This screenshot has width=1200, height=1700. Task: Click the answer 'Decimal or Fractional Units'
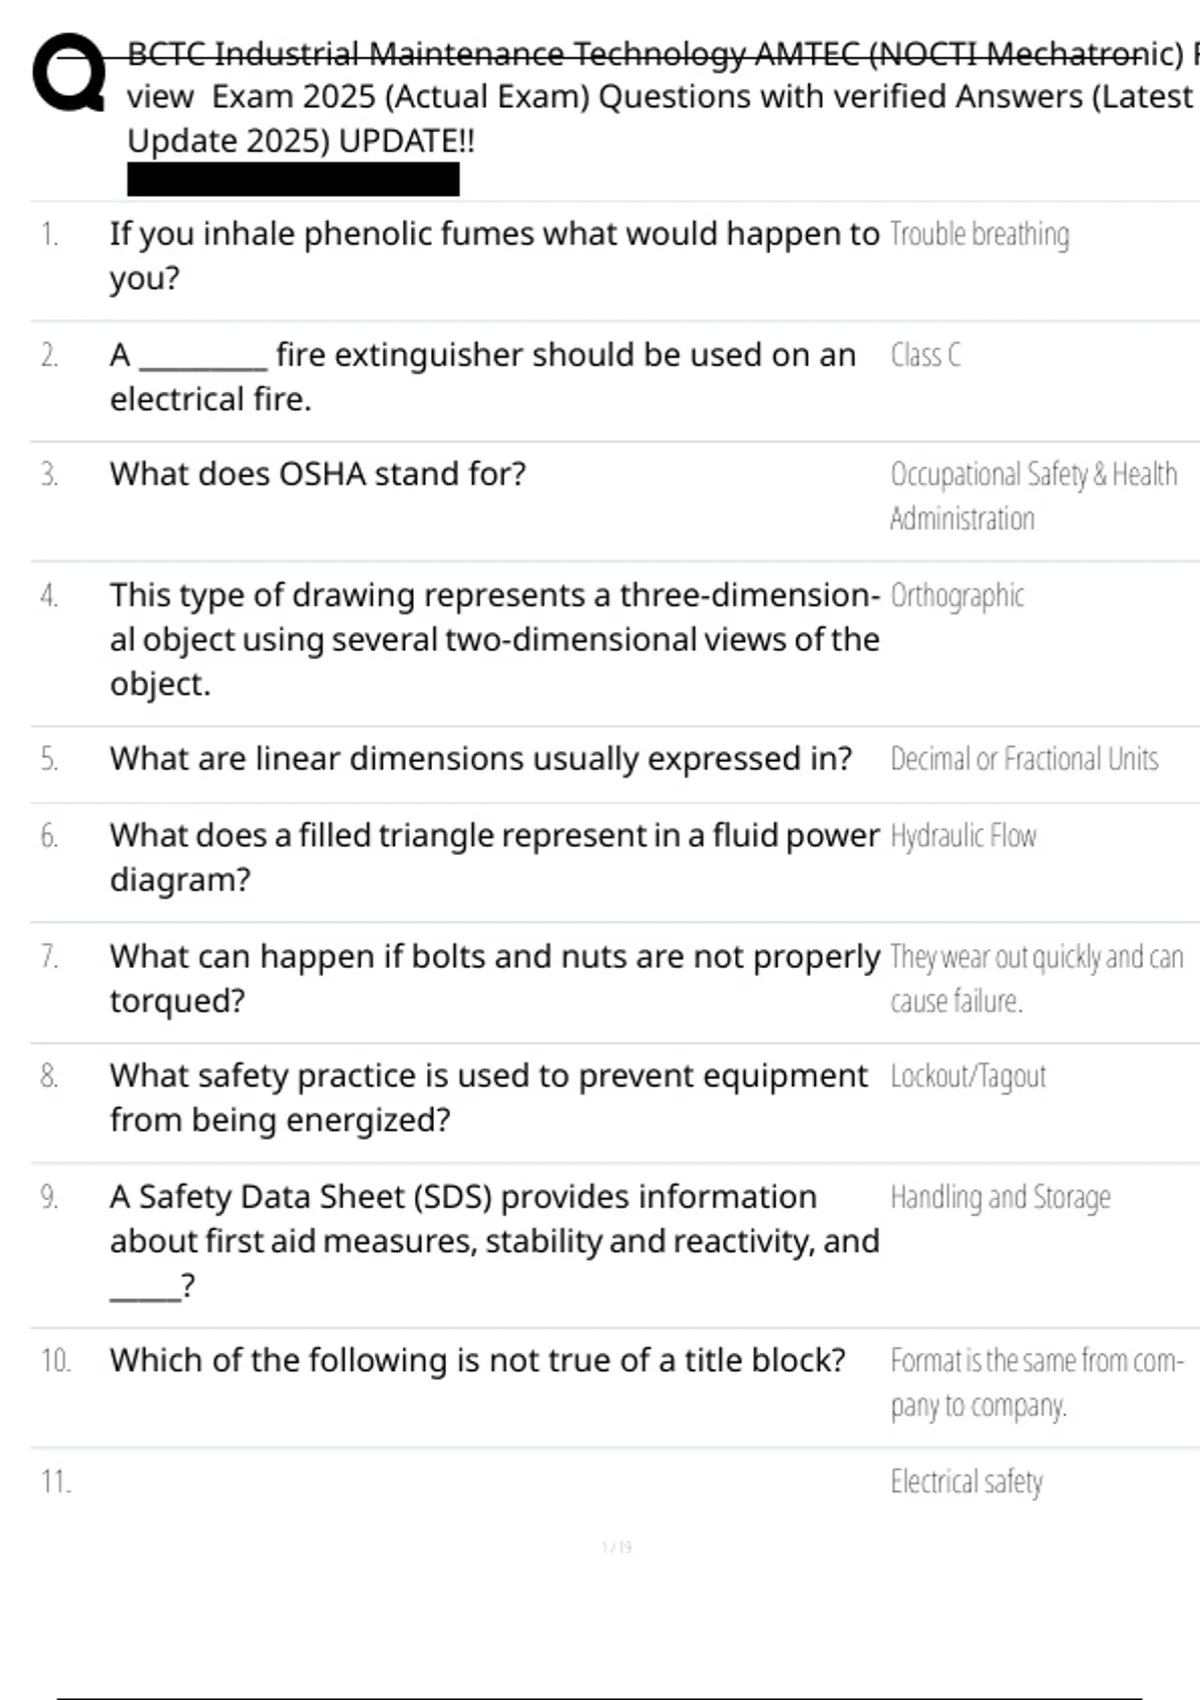1024,759
